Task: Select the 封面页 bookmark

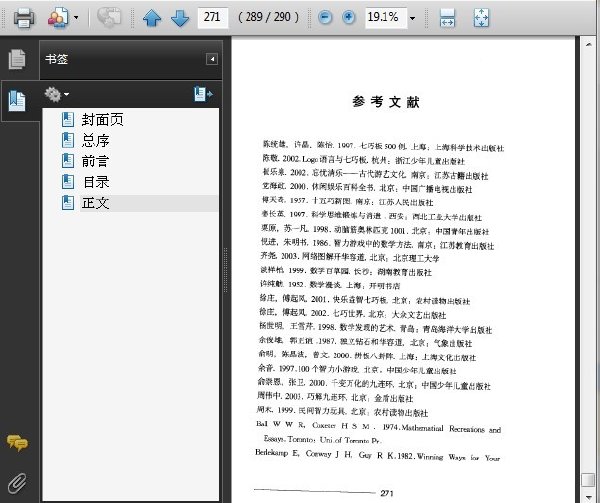Action: coord(102,120)
